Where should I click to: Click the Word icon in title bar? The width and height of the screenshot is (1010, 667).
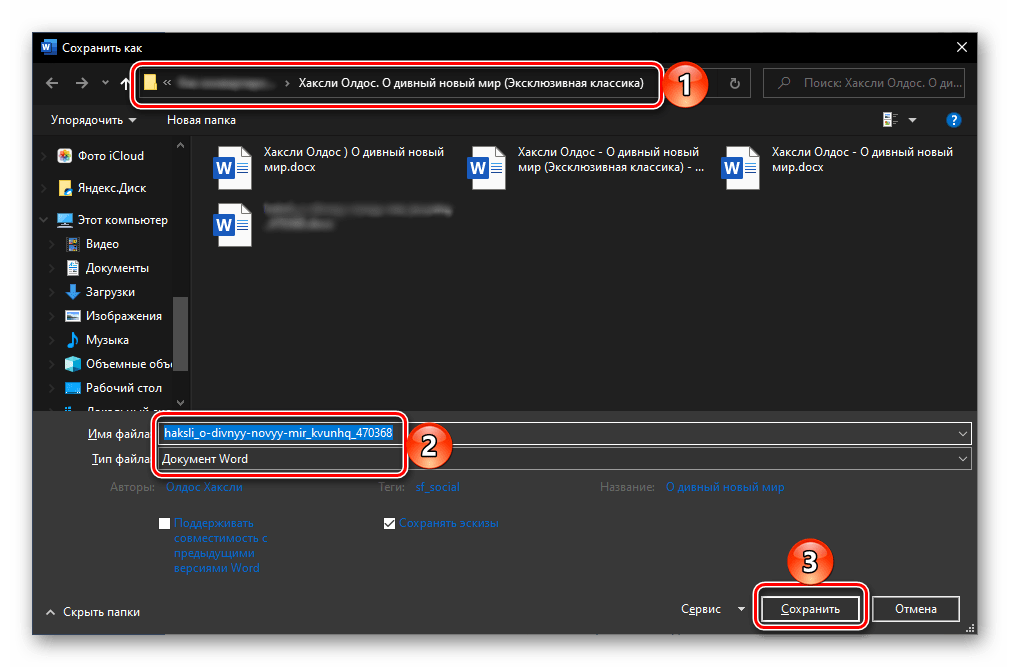click(x=48, y=47)
